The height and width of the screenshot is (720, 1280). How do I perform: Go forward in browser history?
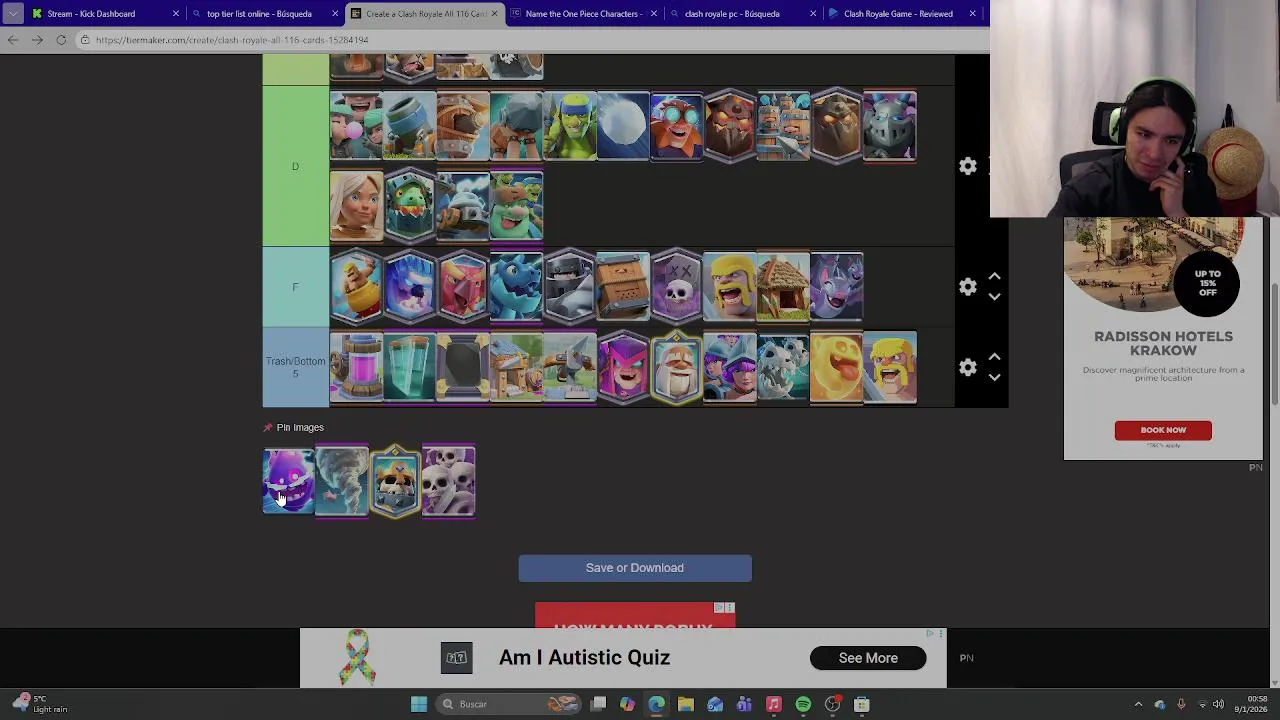(x=37, y=40)
